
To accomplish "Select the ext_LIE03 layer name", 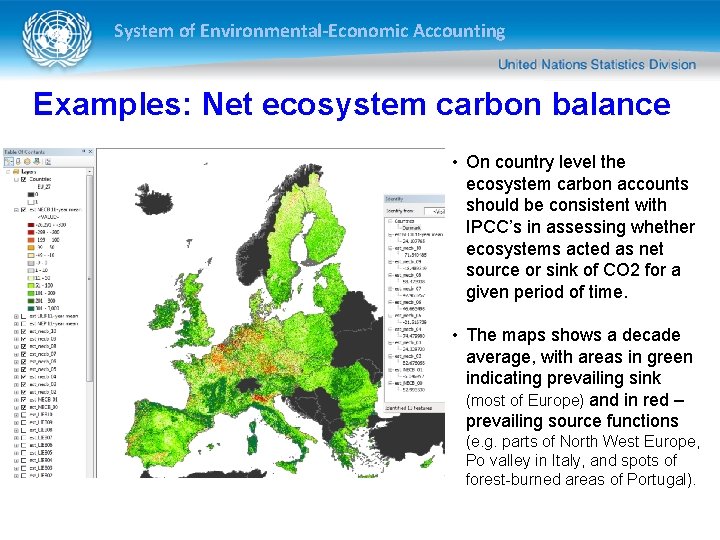I will [41, 468].
